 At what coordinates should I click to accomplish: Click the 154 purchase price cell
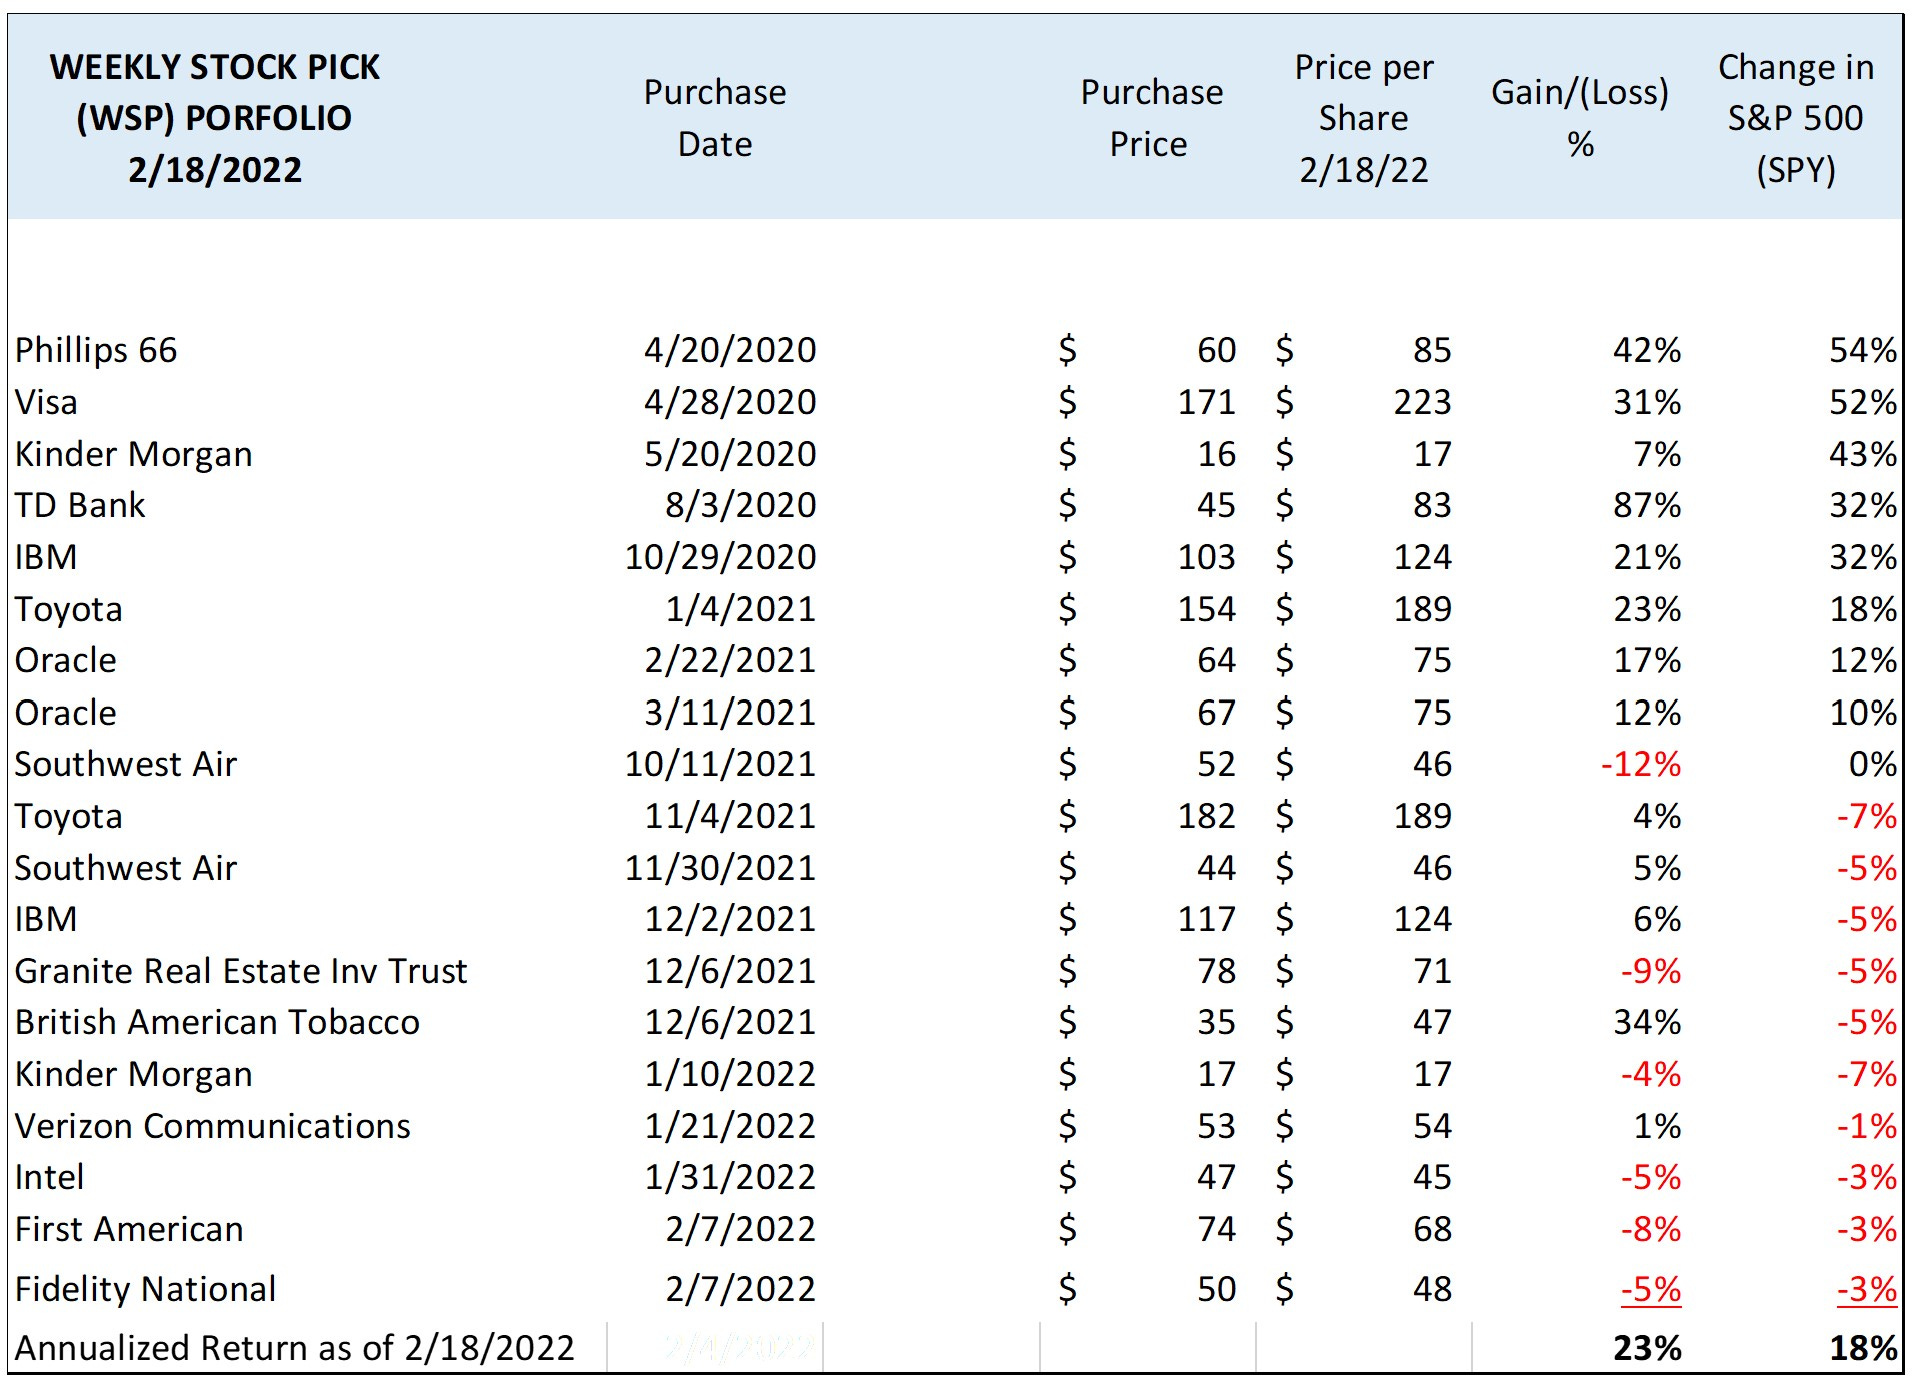pyautogui.click(x=1207, y=609)
